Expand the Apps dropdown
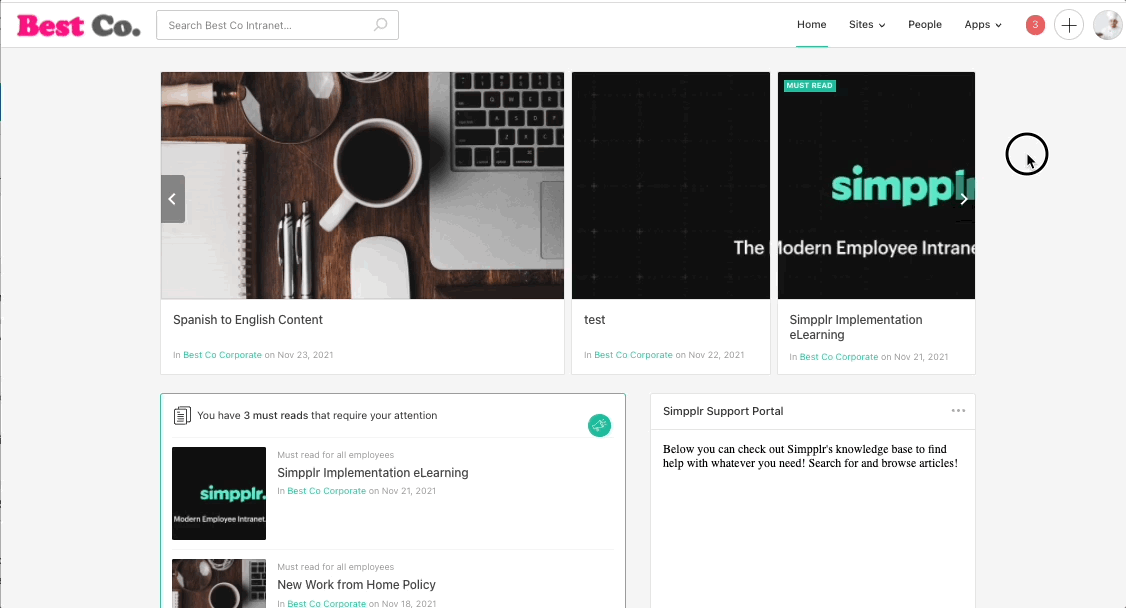Screen dimensions: 1126x608 [x=982, y=24]
